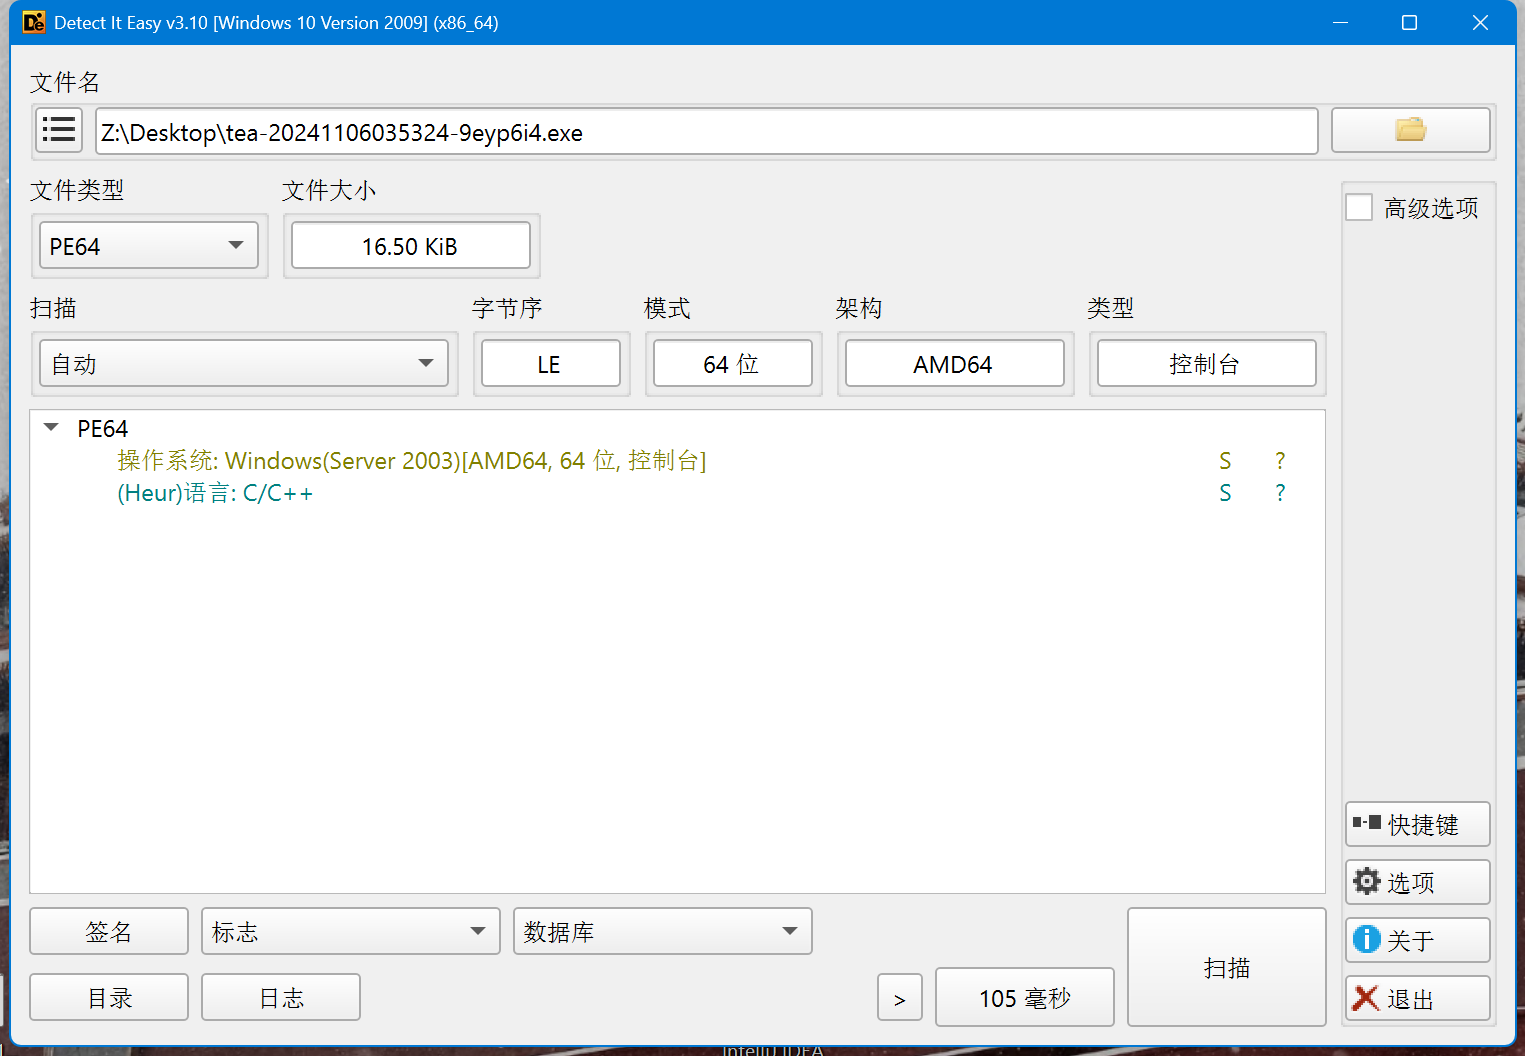The height and width of the screenshot is (1056, 1525).
Task: Open the 关于 about button
Action: point(1418,940)
